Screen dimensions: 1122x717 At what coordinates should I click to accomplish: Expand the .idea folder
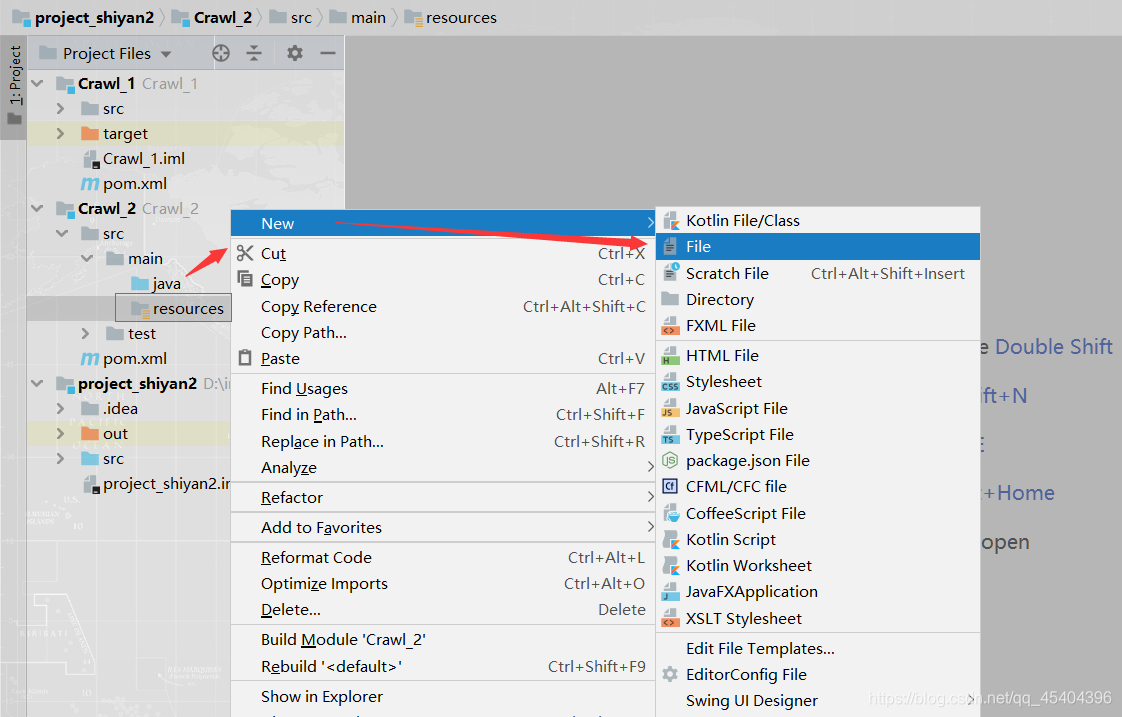tap(61, 409)
